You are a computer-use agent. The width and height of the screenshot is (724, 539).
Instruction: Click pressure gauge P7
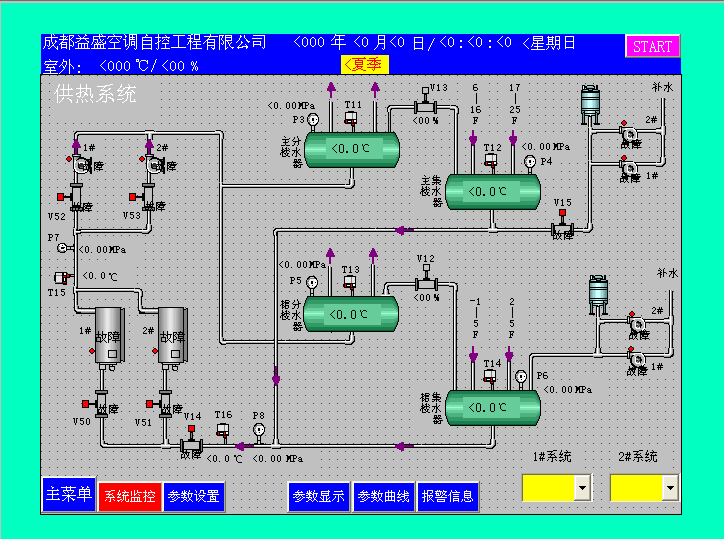63,248
